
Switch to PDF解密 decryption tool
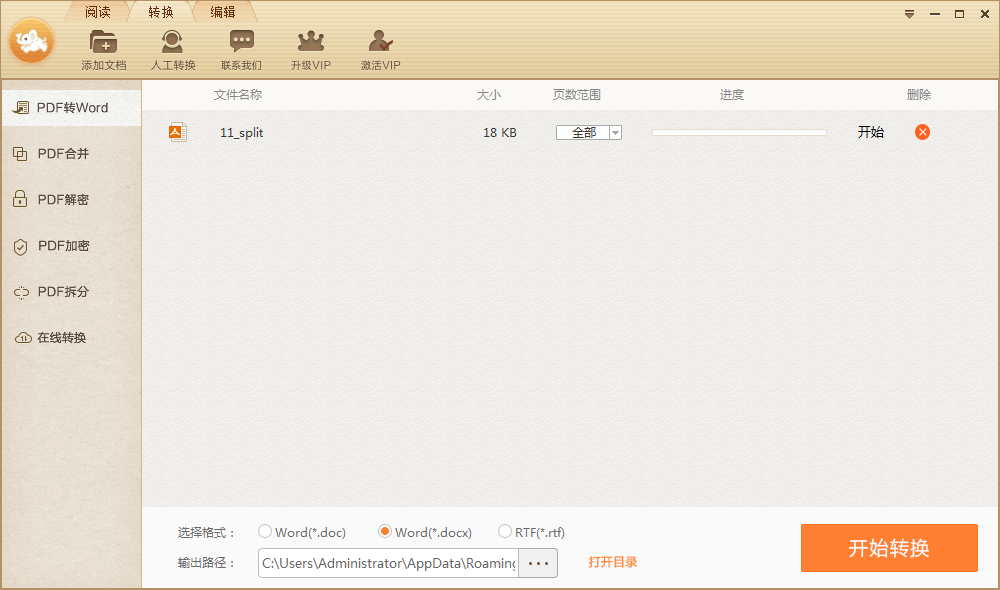(x=60, y=199)
